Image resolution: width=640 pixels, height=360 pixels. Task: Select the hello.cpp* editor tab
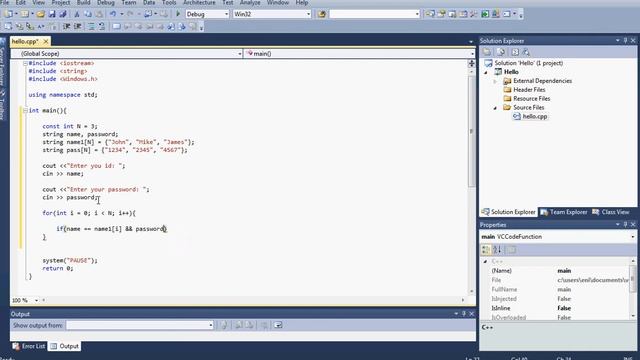point(24,41)
